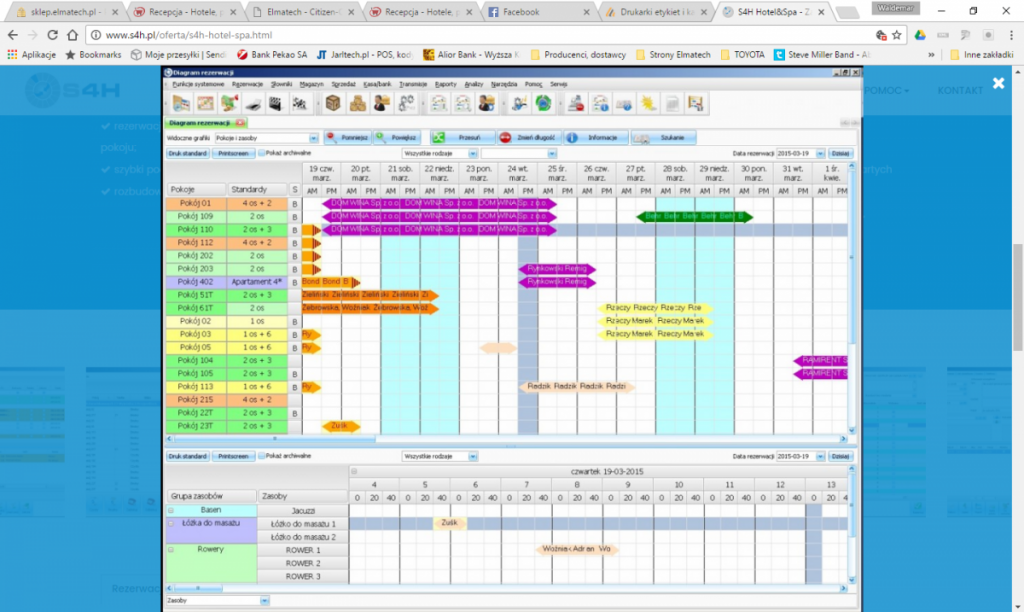
Task: Close the overlay with the white X
Action: click(x=998, y=84)
